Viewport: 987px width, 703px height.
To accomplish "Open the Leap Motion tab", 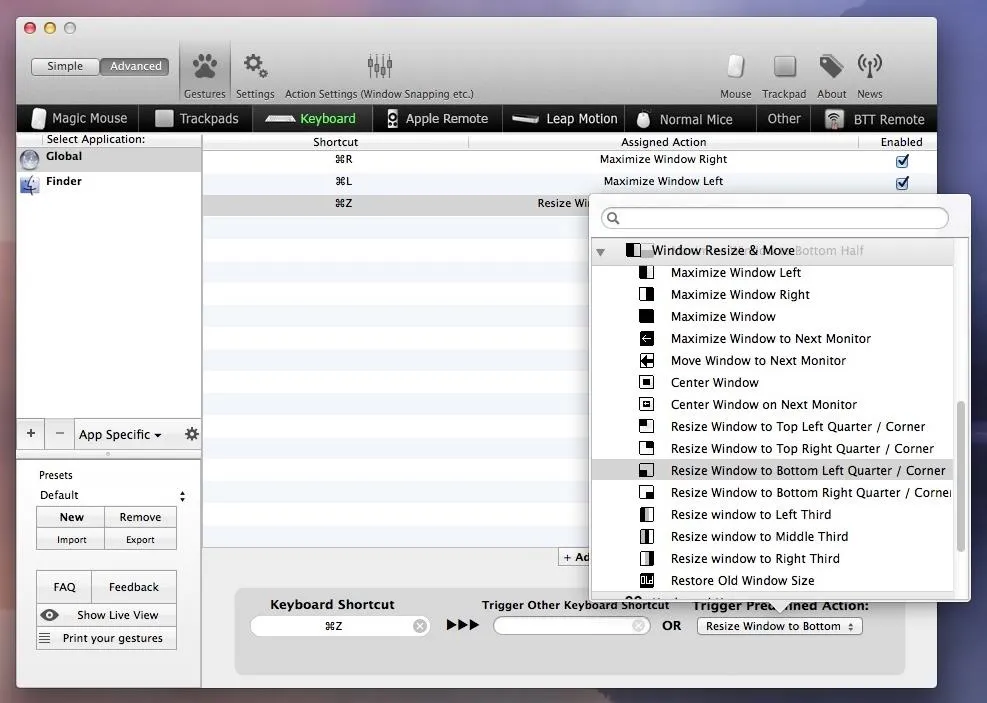I will tap(565, 118).
